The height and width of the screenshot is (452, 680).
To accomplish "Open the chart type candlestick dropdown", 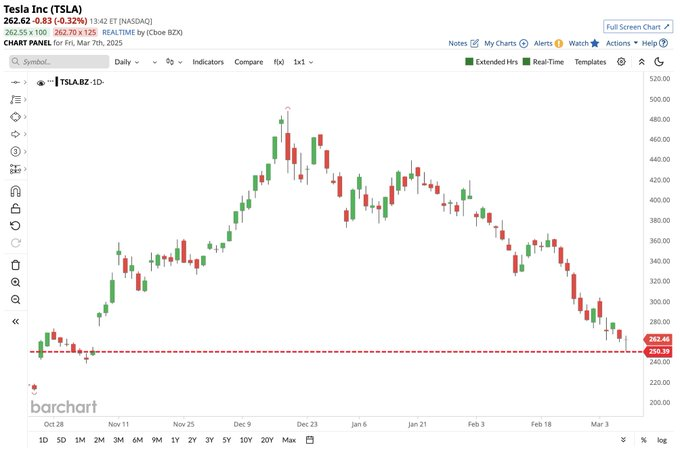I will (174, 62).
